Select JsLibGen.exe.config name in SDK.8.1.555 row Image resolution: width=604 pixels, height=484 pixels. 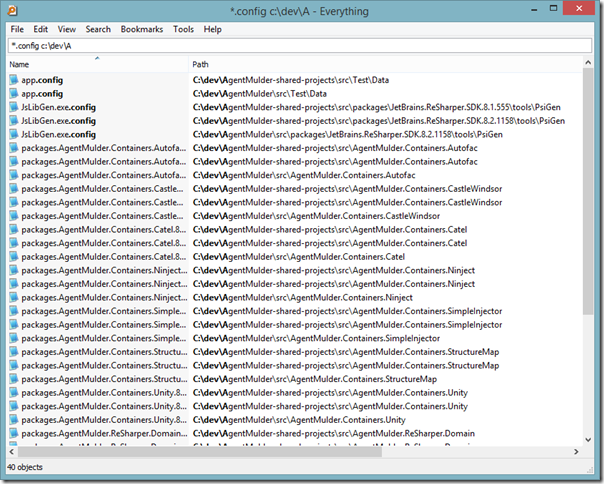coord(59,107)
